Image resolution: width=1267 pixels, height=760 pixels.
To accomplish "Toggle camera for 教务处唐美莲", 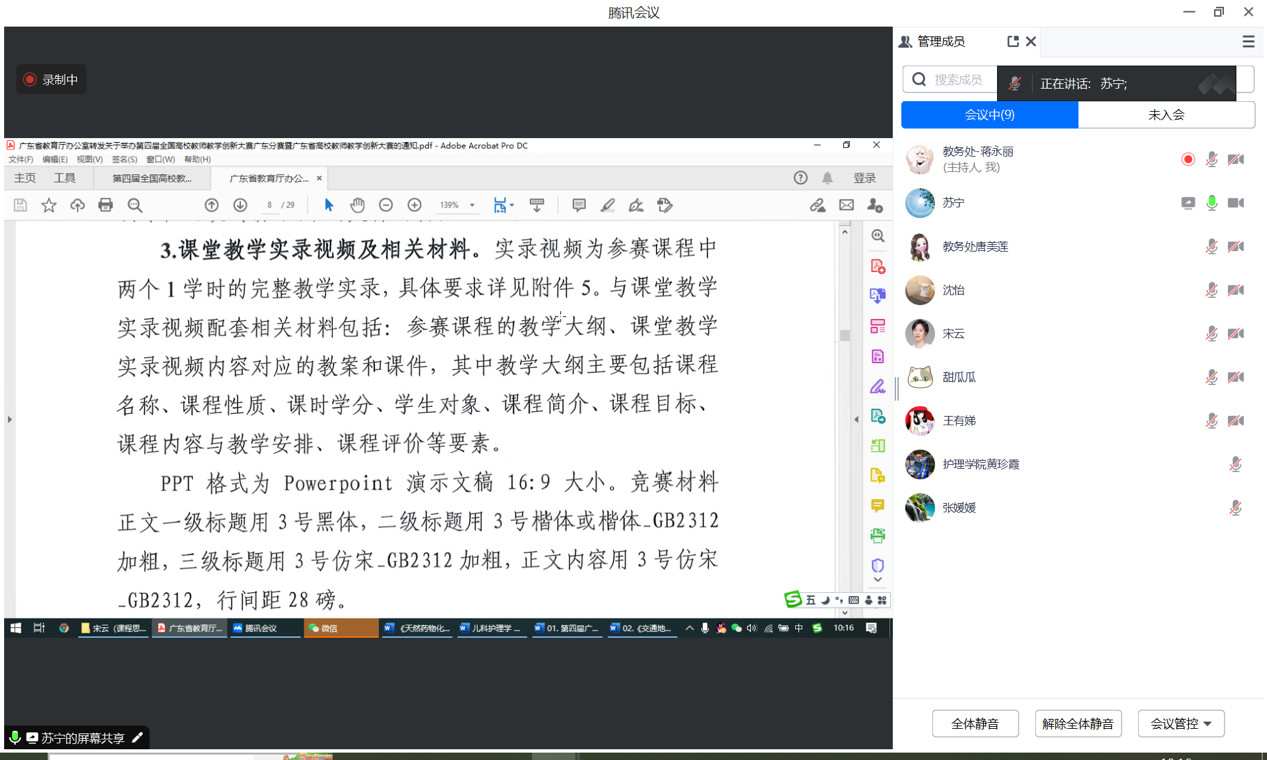I will pos(1236,247).
